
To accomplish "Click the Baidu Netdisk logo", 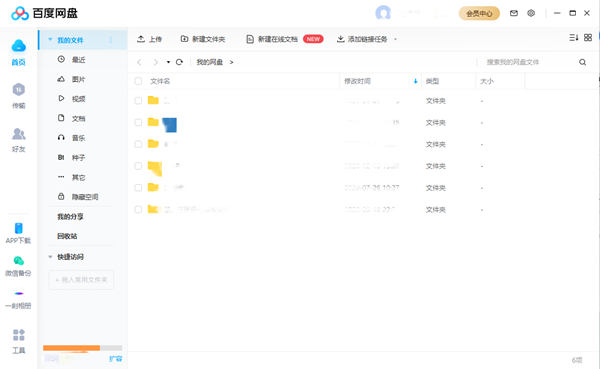I will tap(44, 13).
